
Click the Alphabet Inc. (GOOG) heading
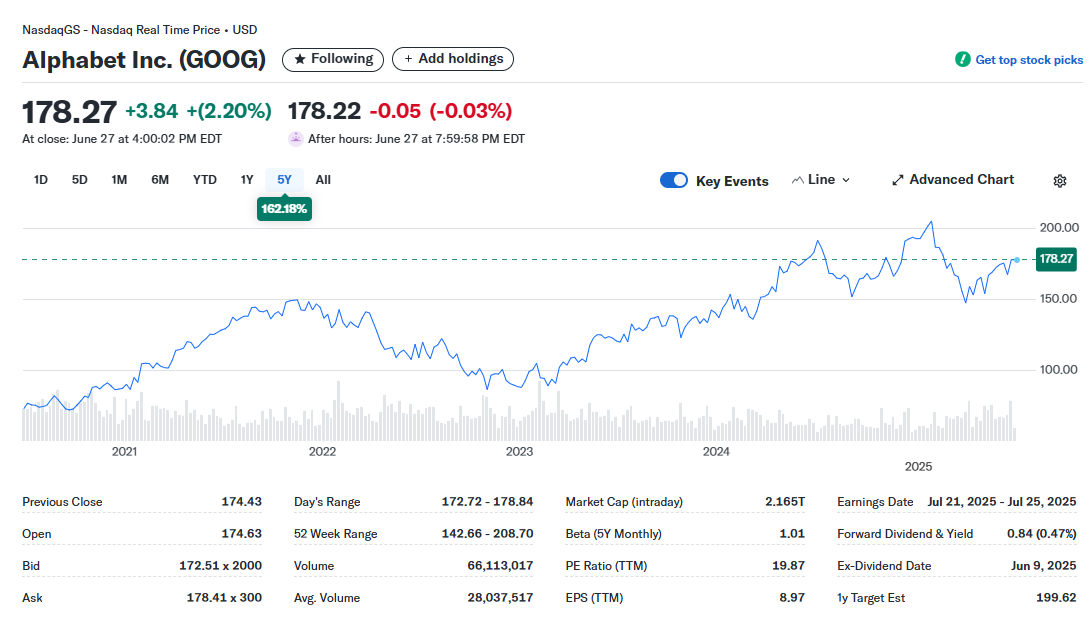pyautogui.click(x=144, y=60)
